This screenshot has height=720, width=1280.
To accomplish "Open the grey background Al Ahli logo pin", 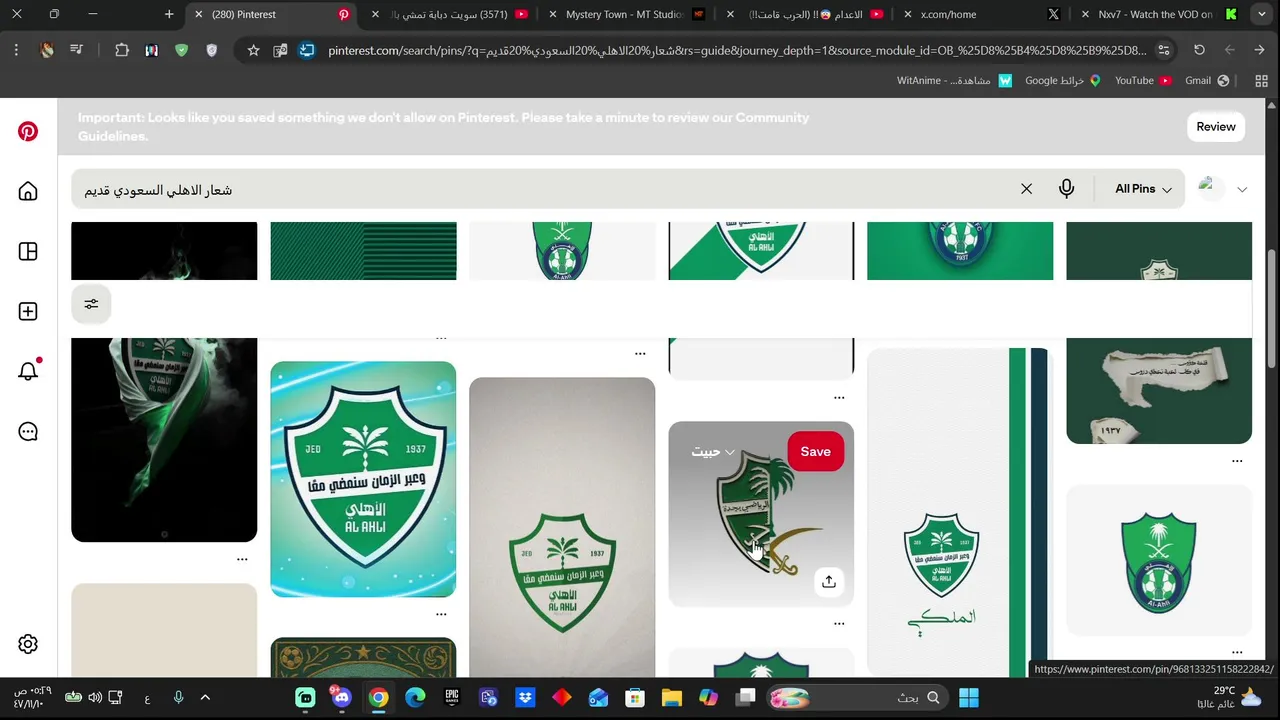I will (x=562, y=527).
